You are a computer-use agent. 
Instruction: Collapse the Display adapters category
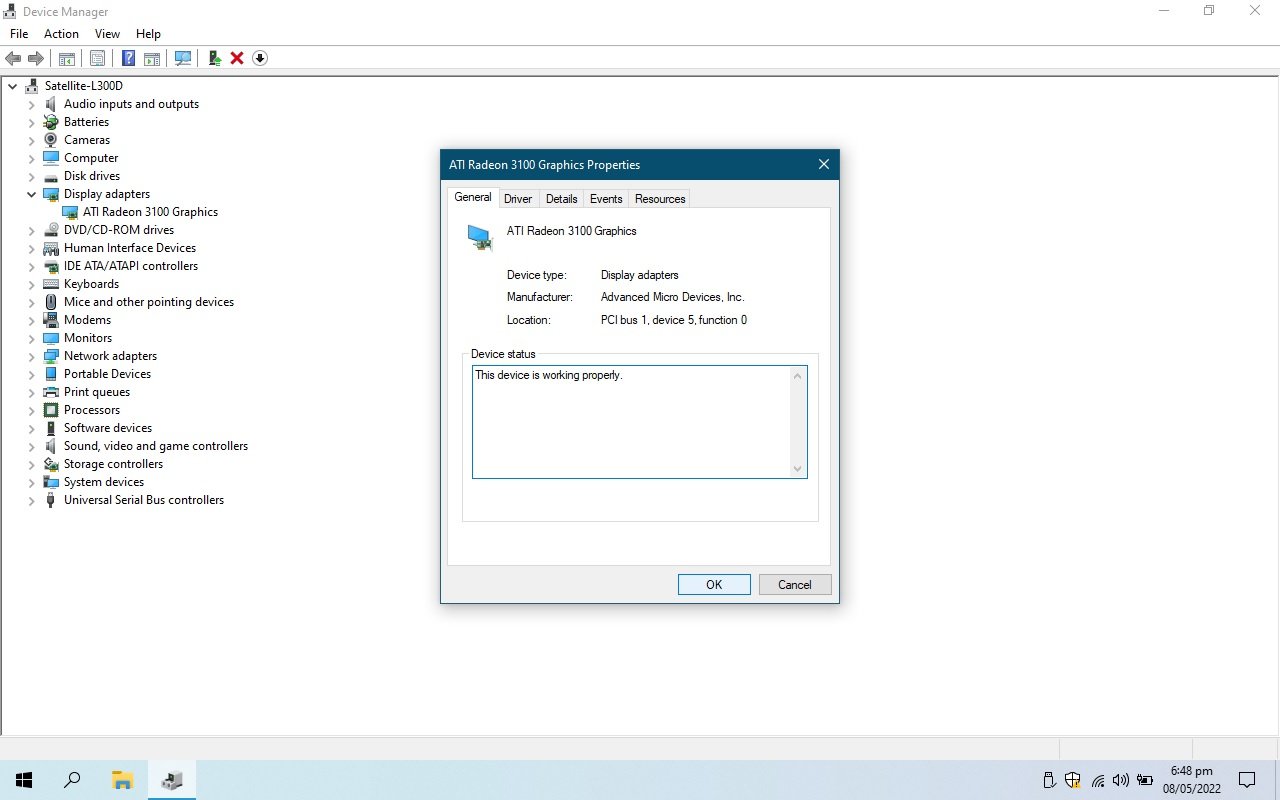[31, 194]
